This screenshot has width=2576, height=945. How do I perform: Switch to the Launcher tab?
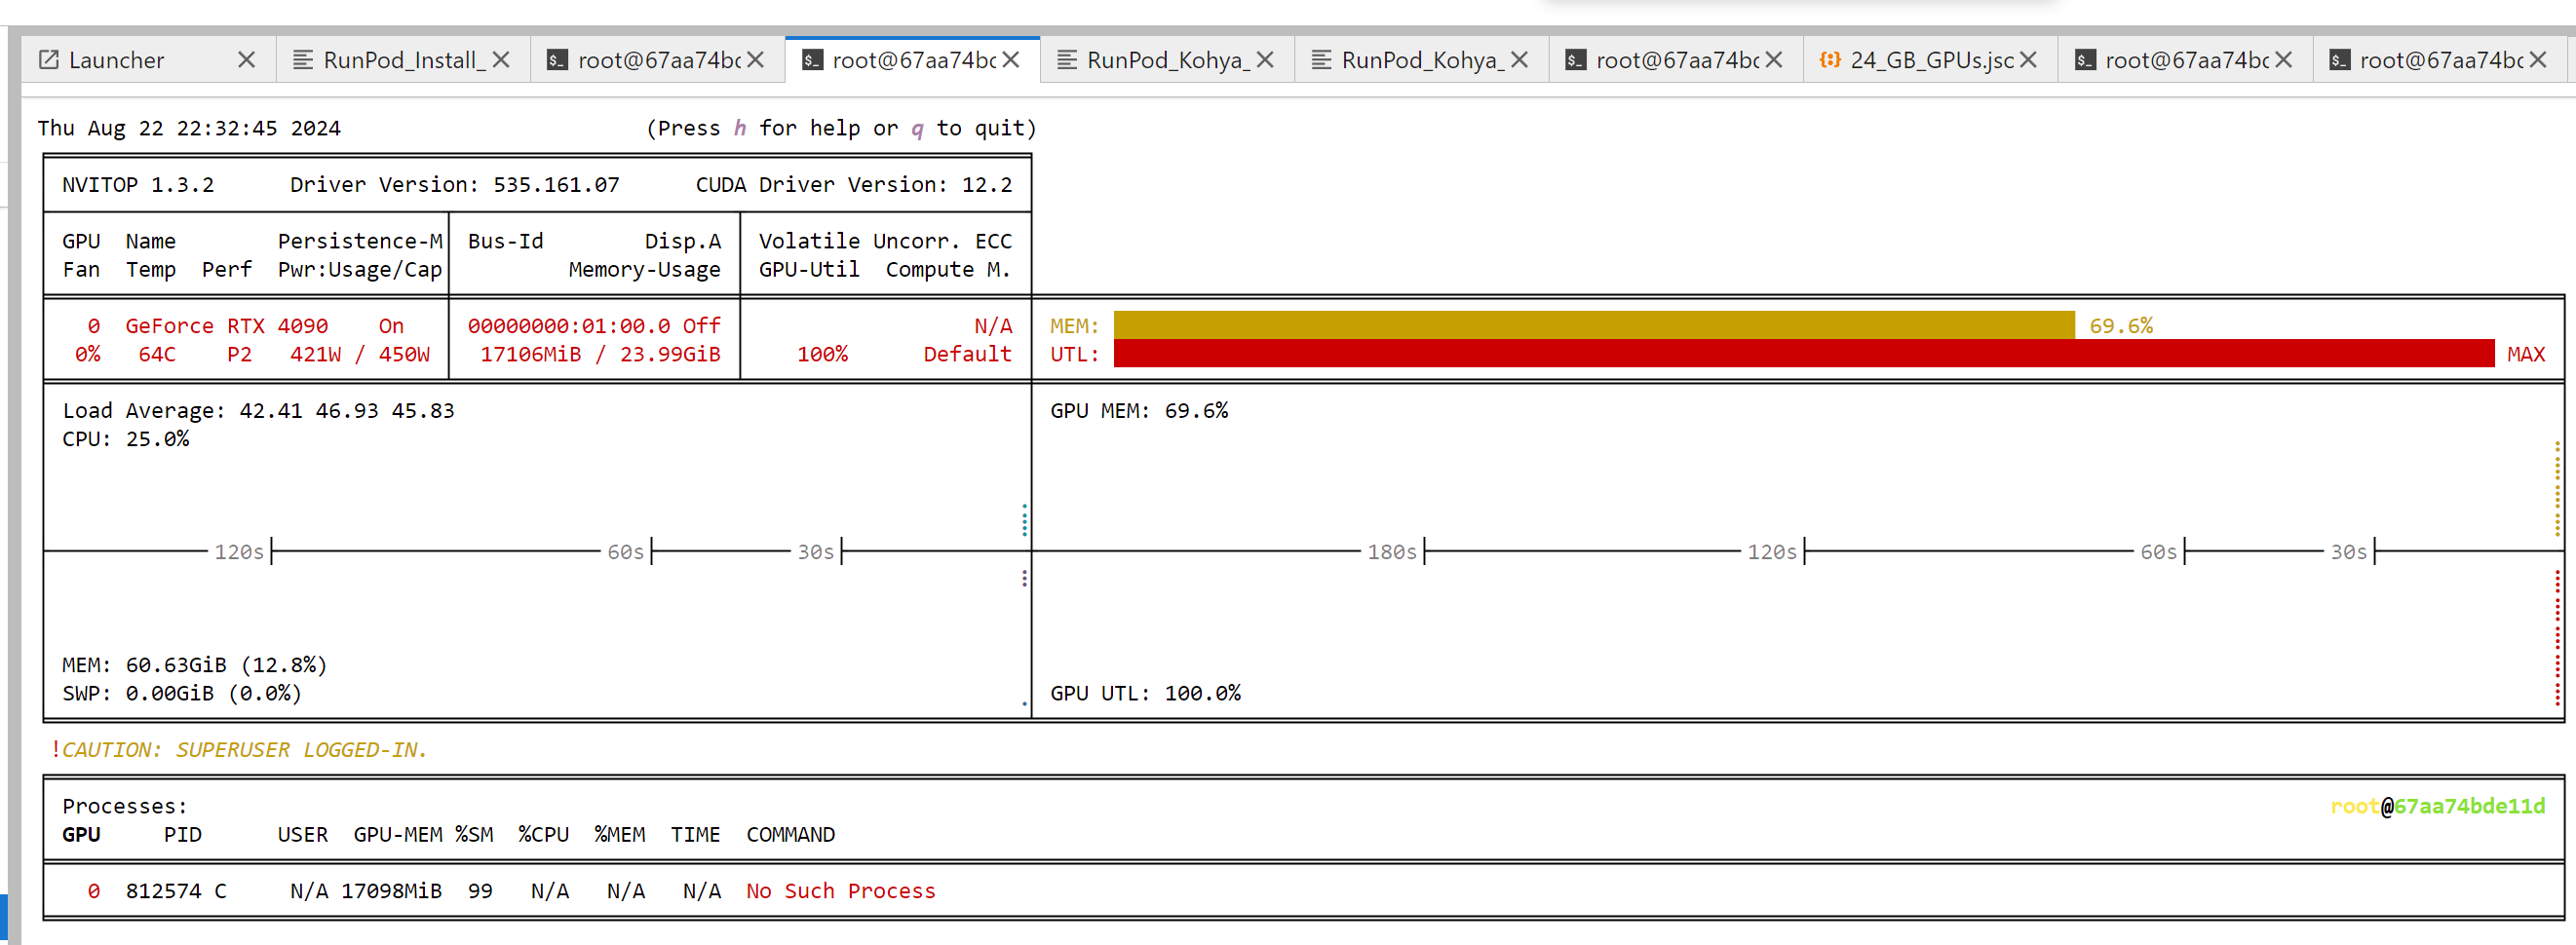tap(148, 60)
